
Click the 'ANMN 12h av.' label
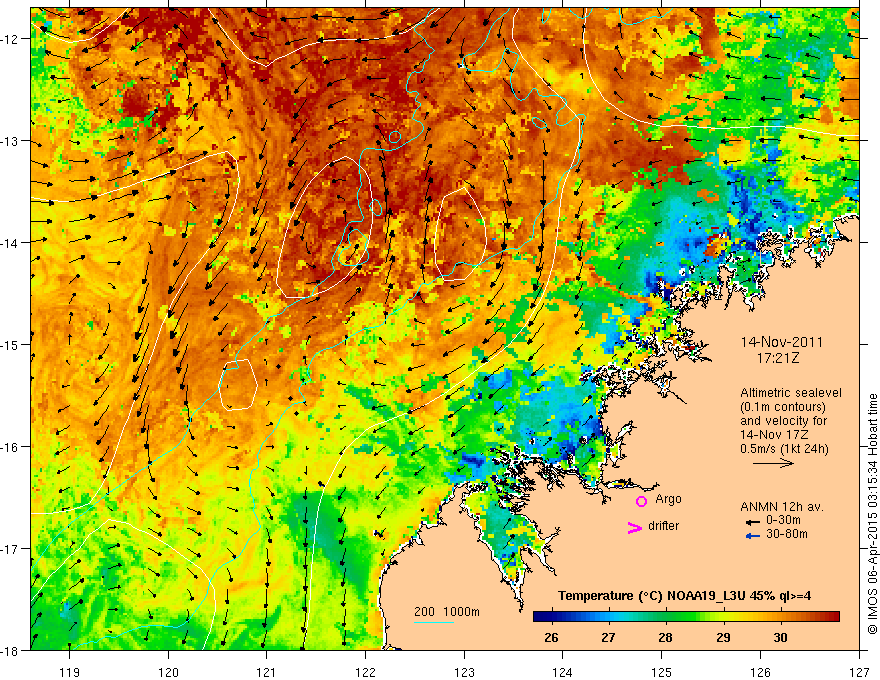tap(782, 507)
